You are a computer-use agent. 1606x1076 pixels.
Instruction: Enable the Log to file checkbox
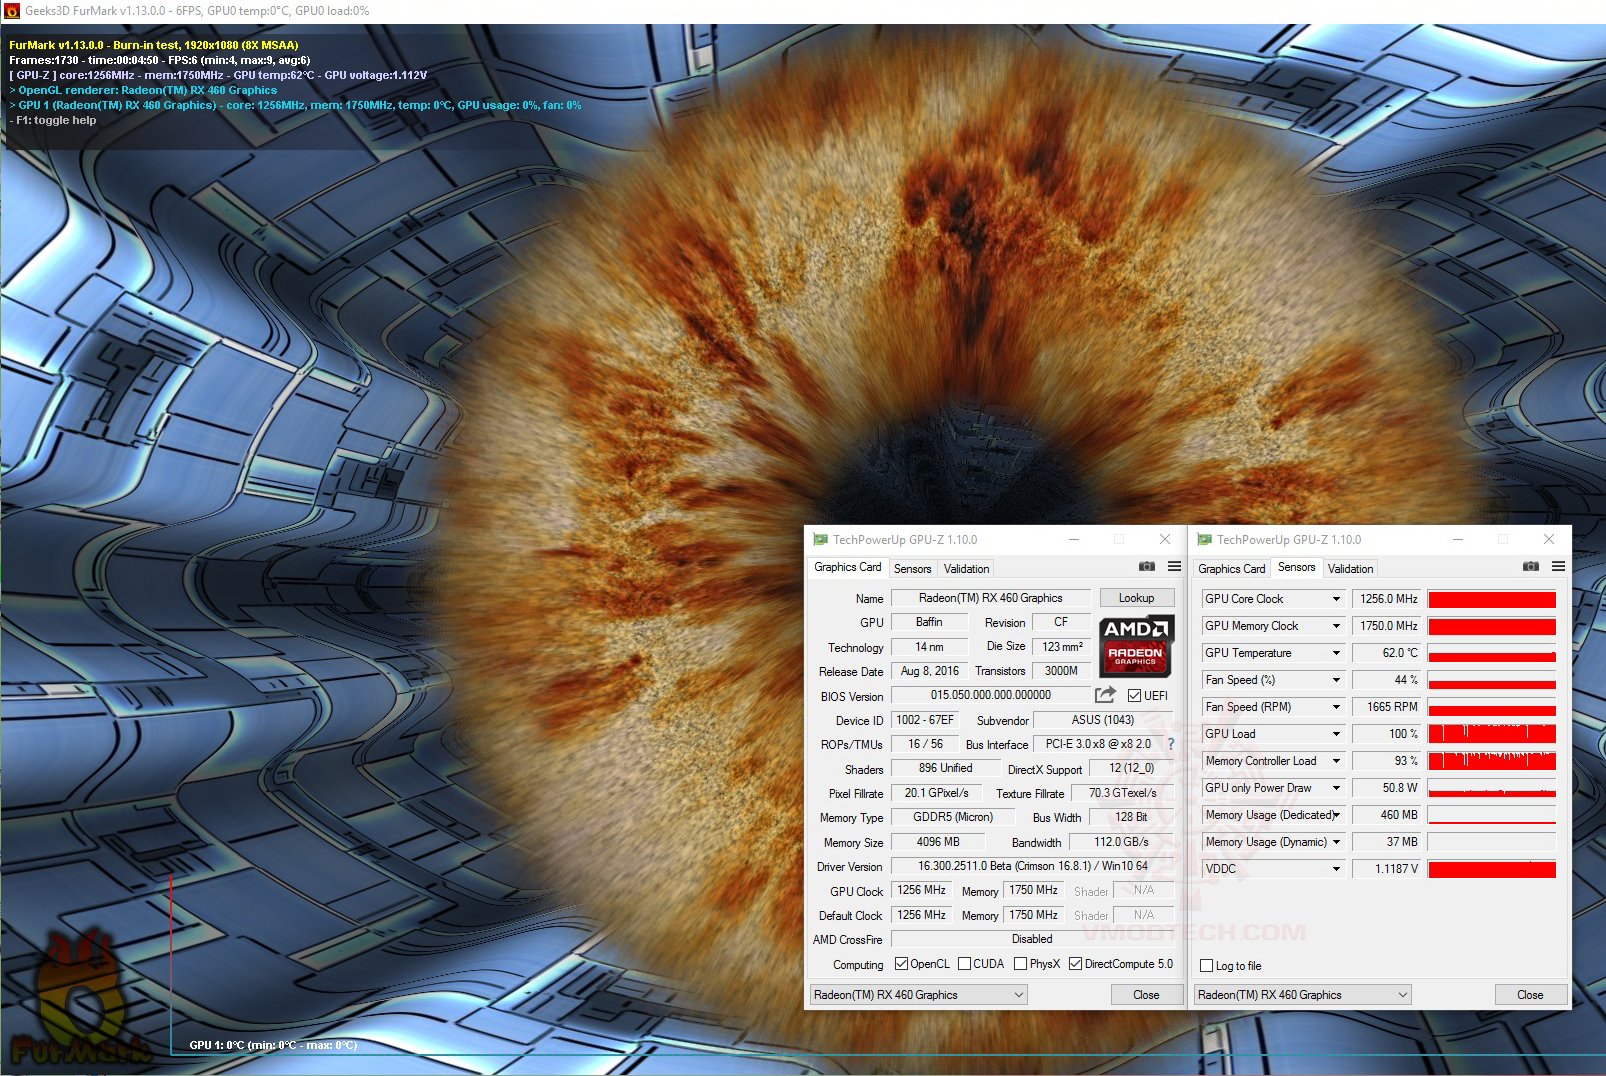point(1206,966)
